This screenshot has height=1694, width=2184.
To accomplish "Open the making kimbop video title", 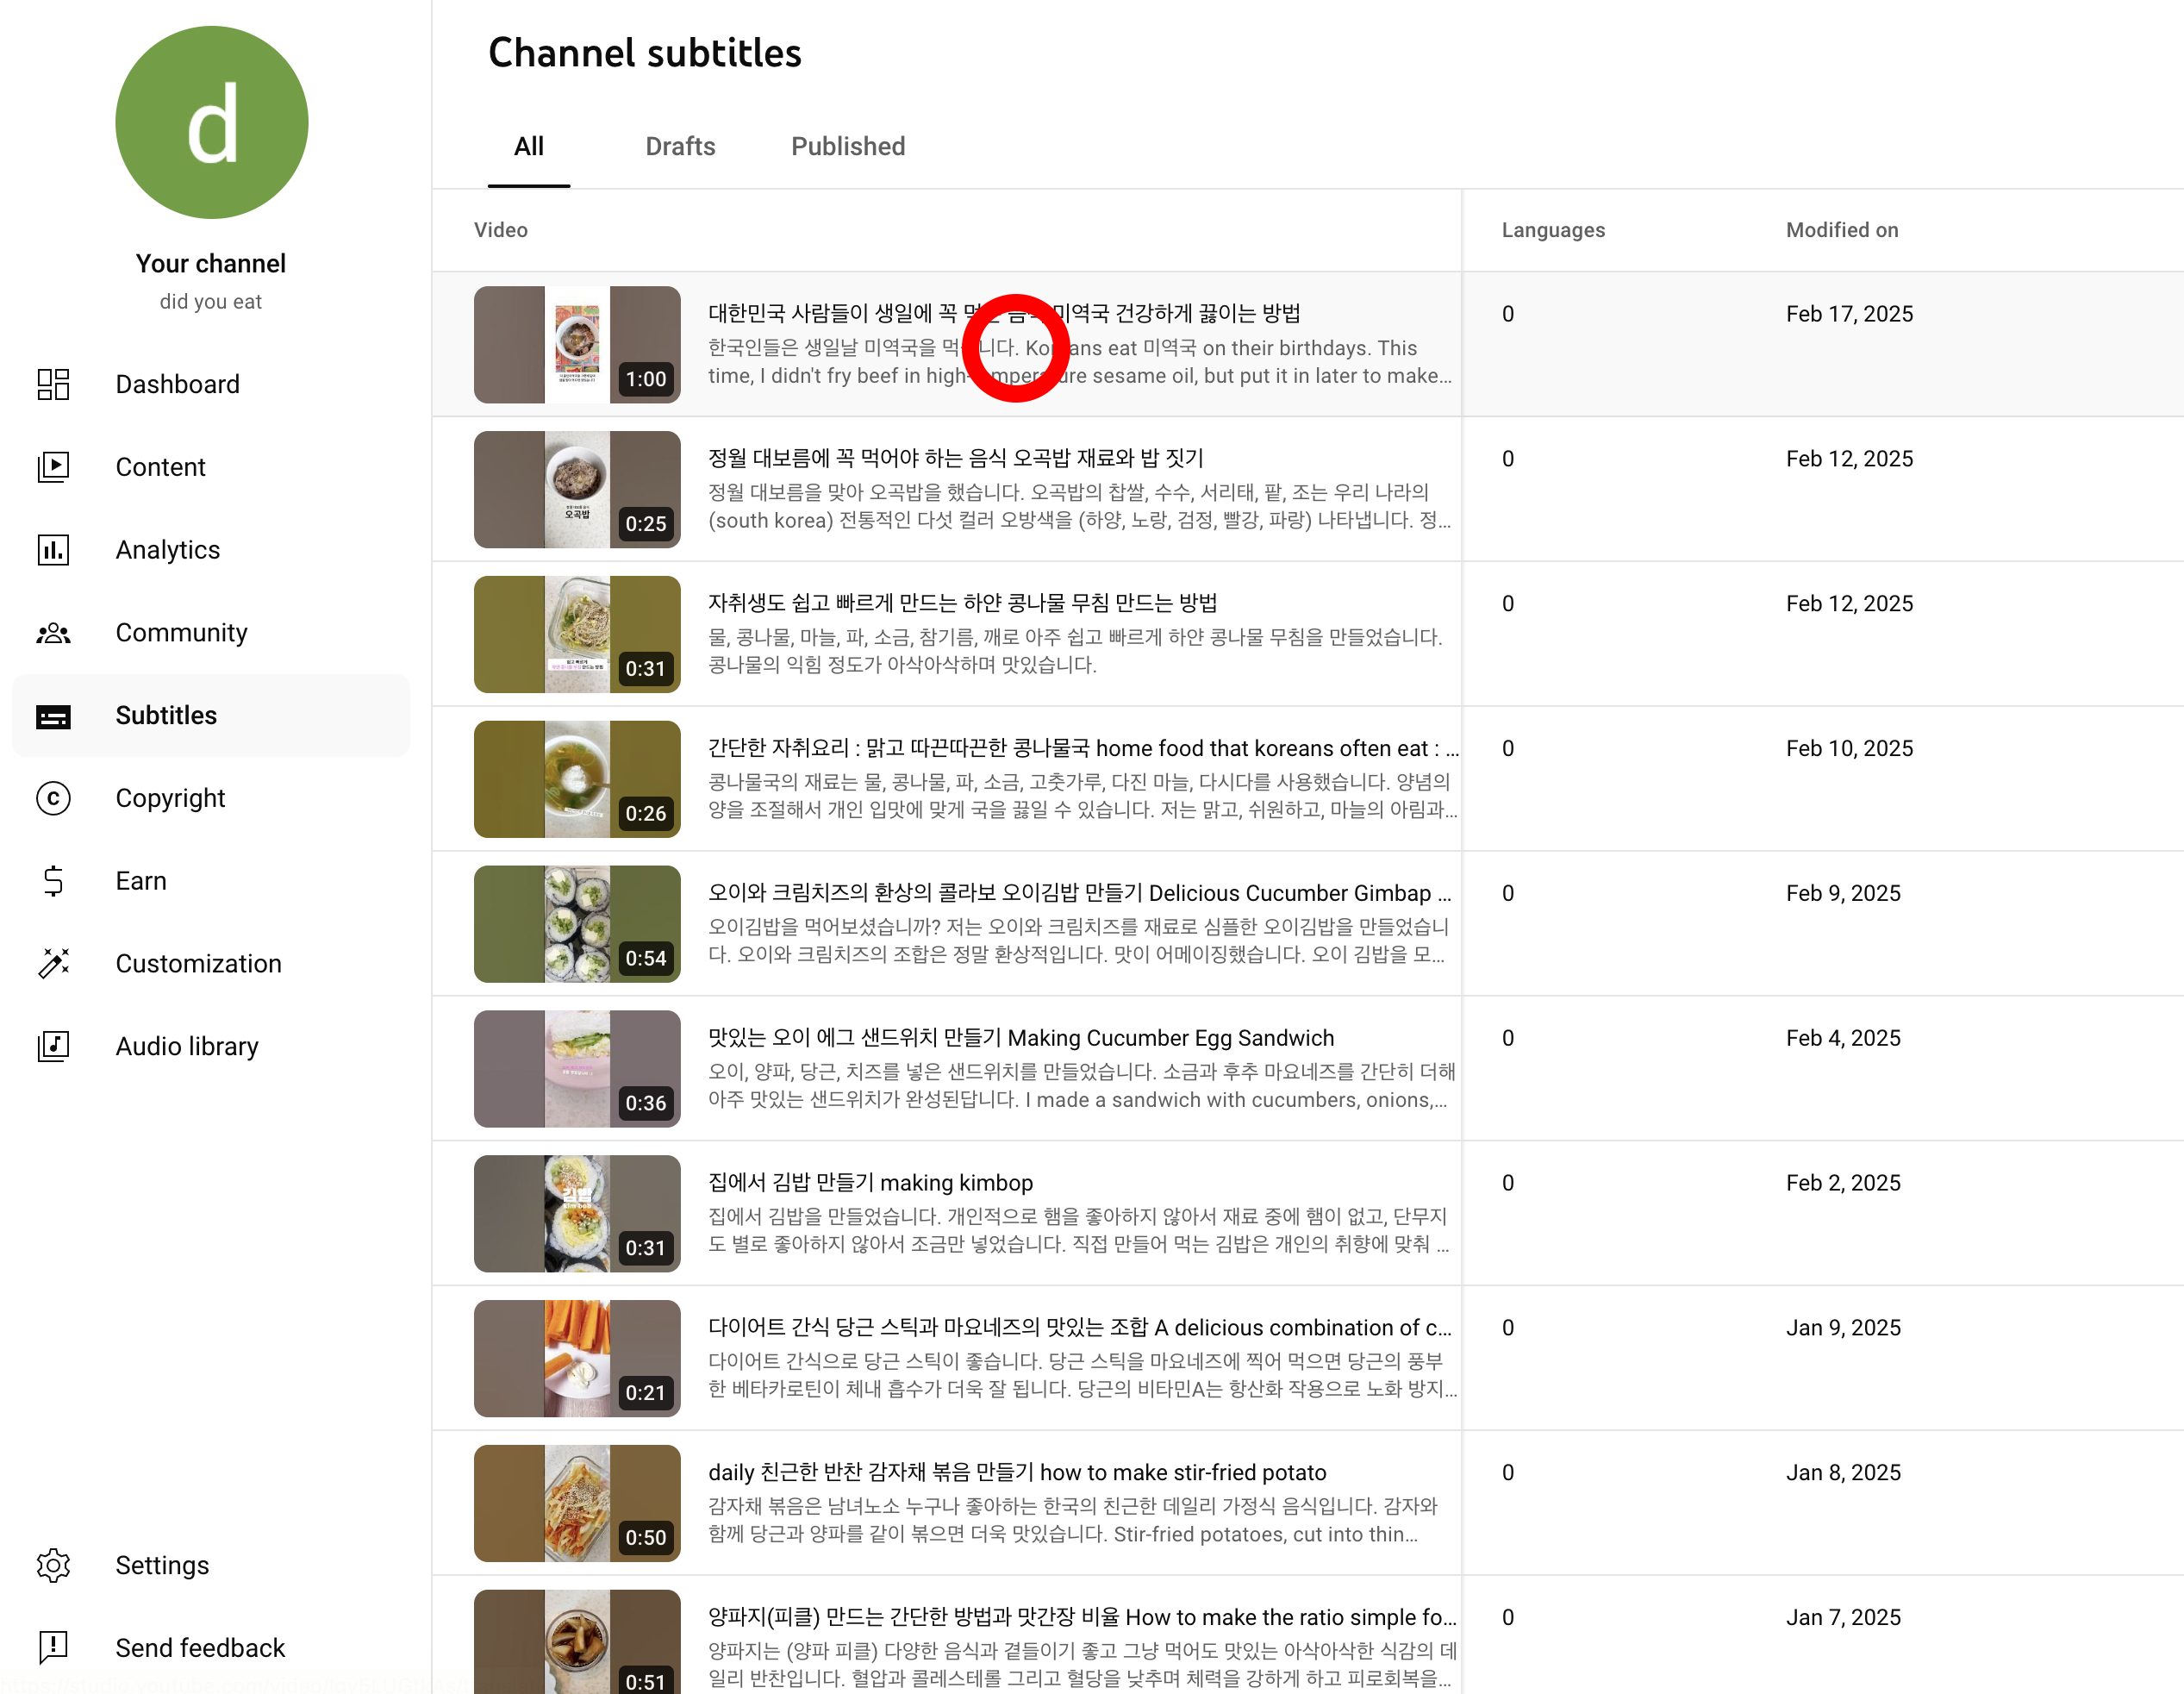I will tap(870, 1183).
